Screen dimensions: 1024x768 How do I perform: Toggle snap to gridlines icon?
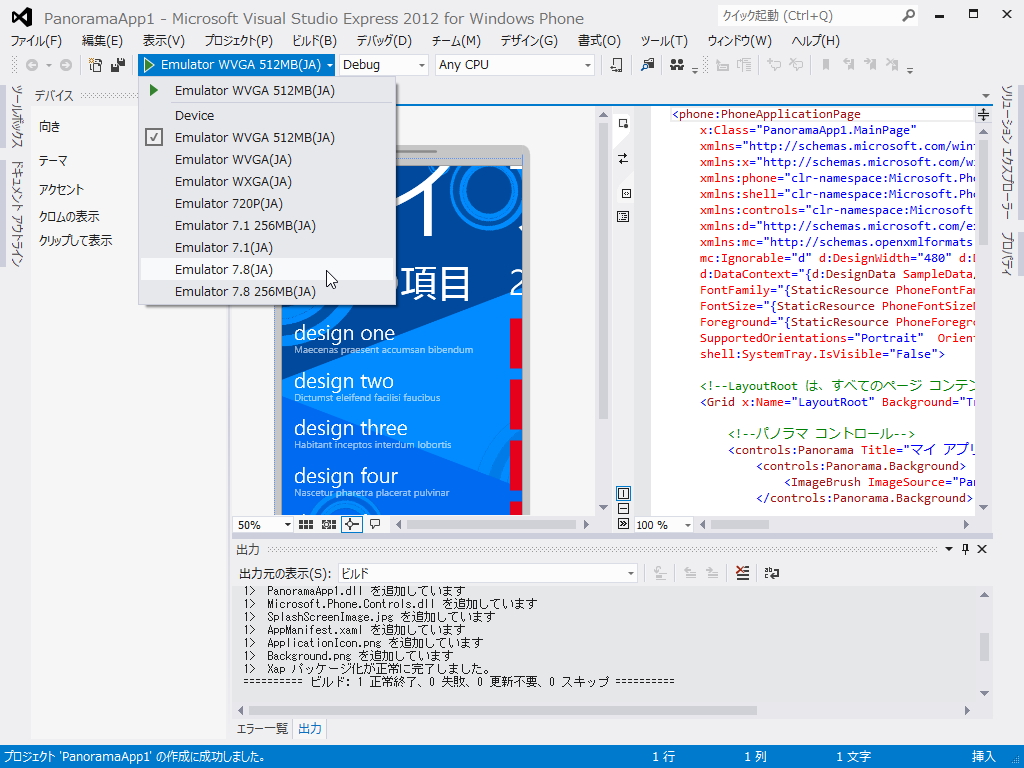[328, 524]
